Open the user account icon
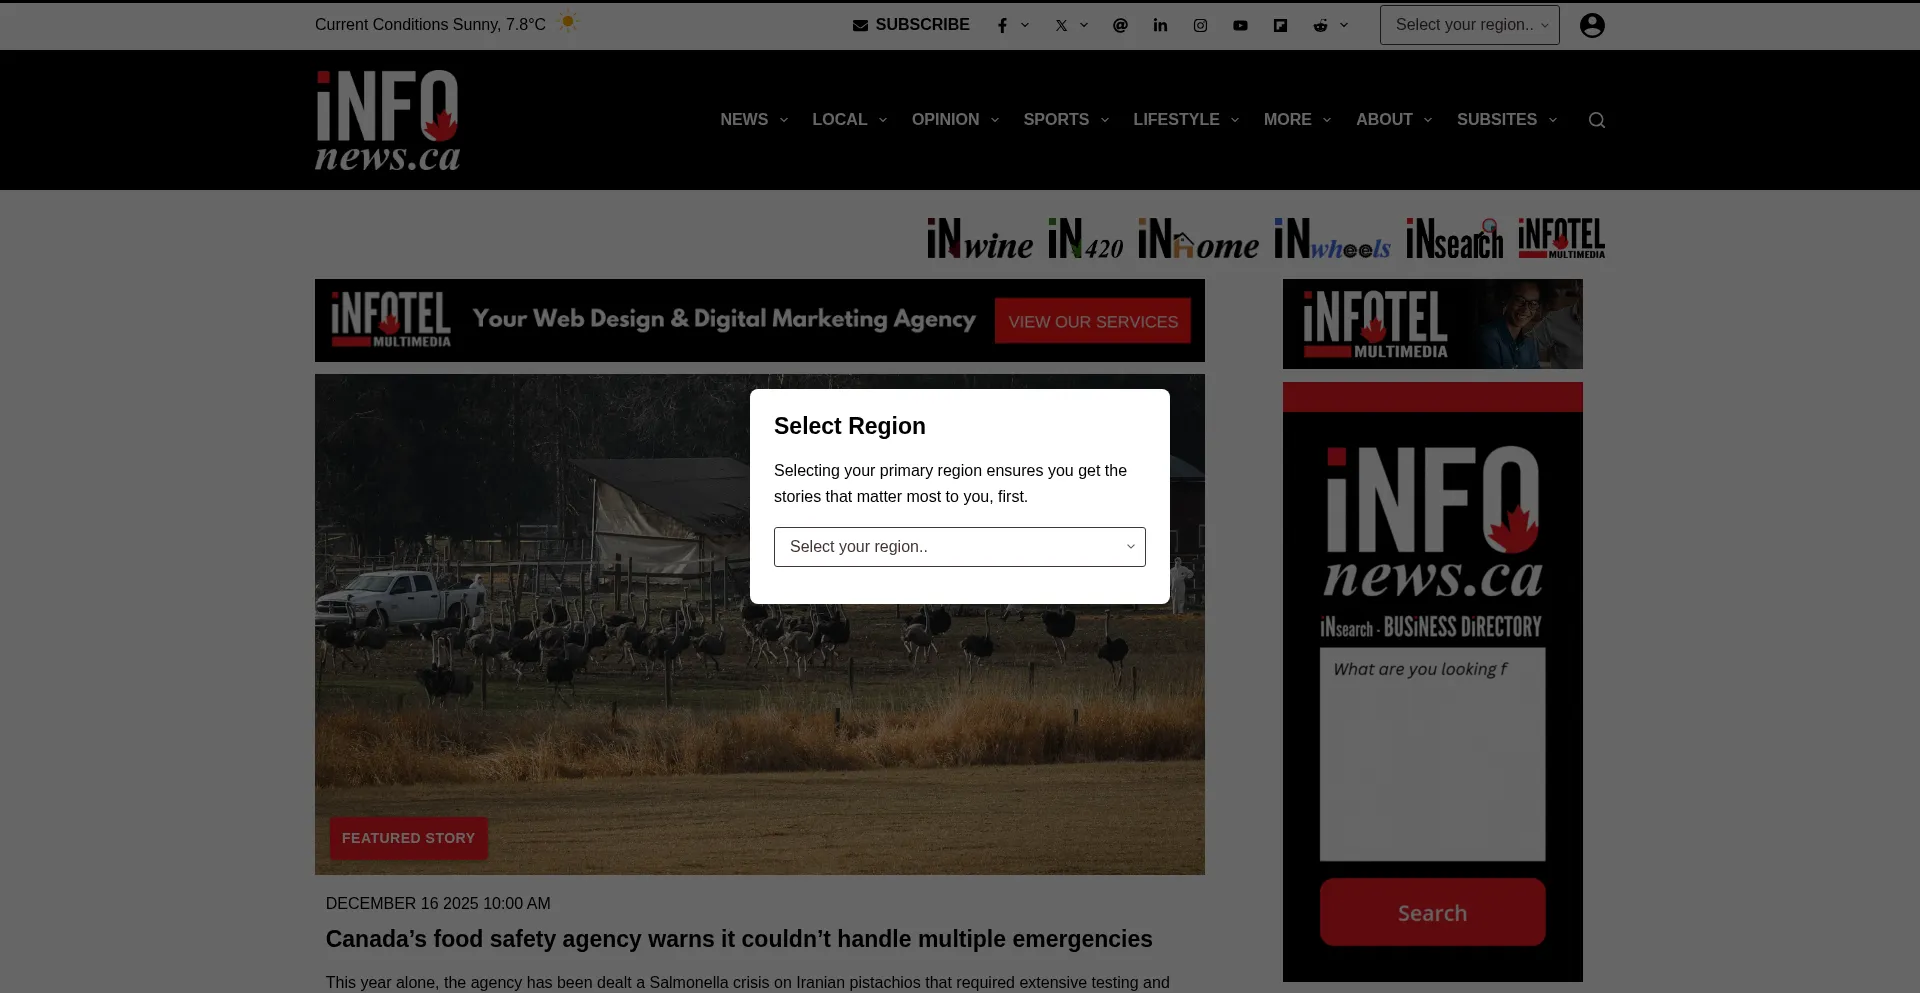 click(x=1592, y=25)
